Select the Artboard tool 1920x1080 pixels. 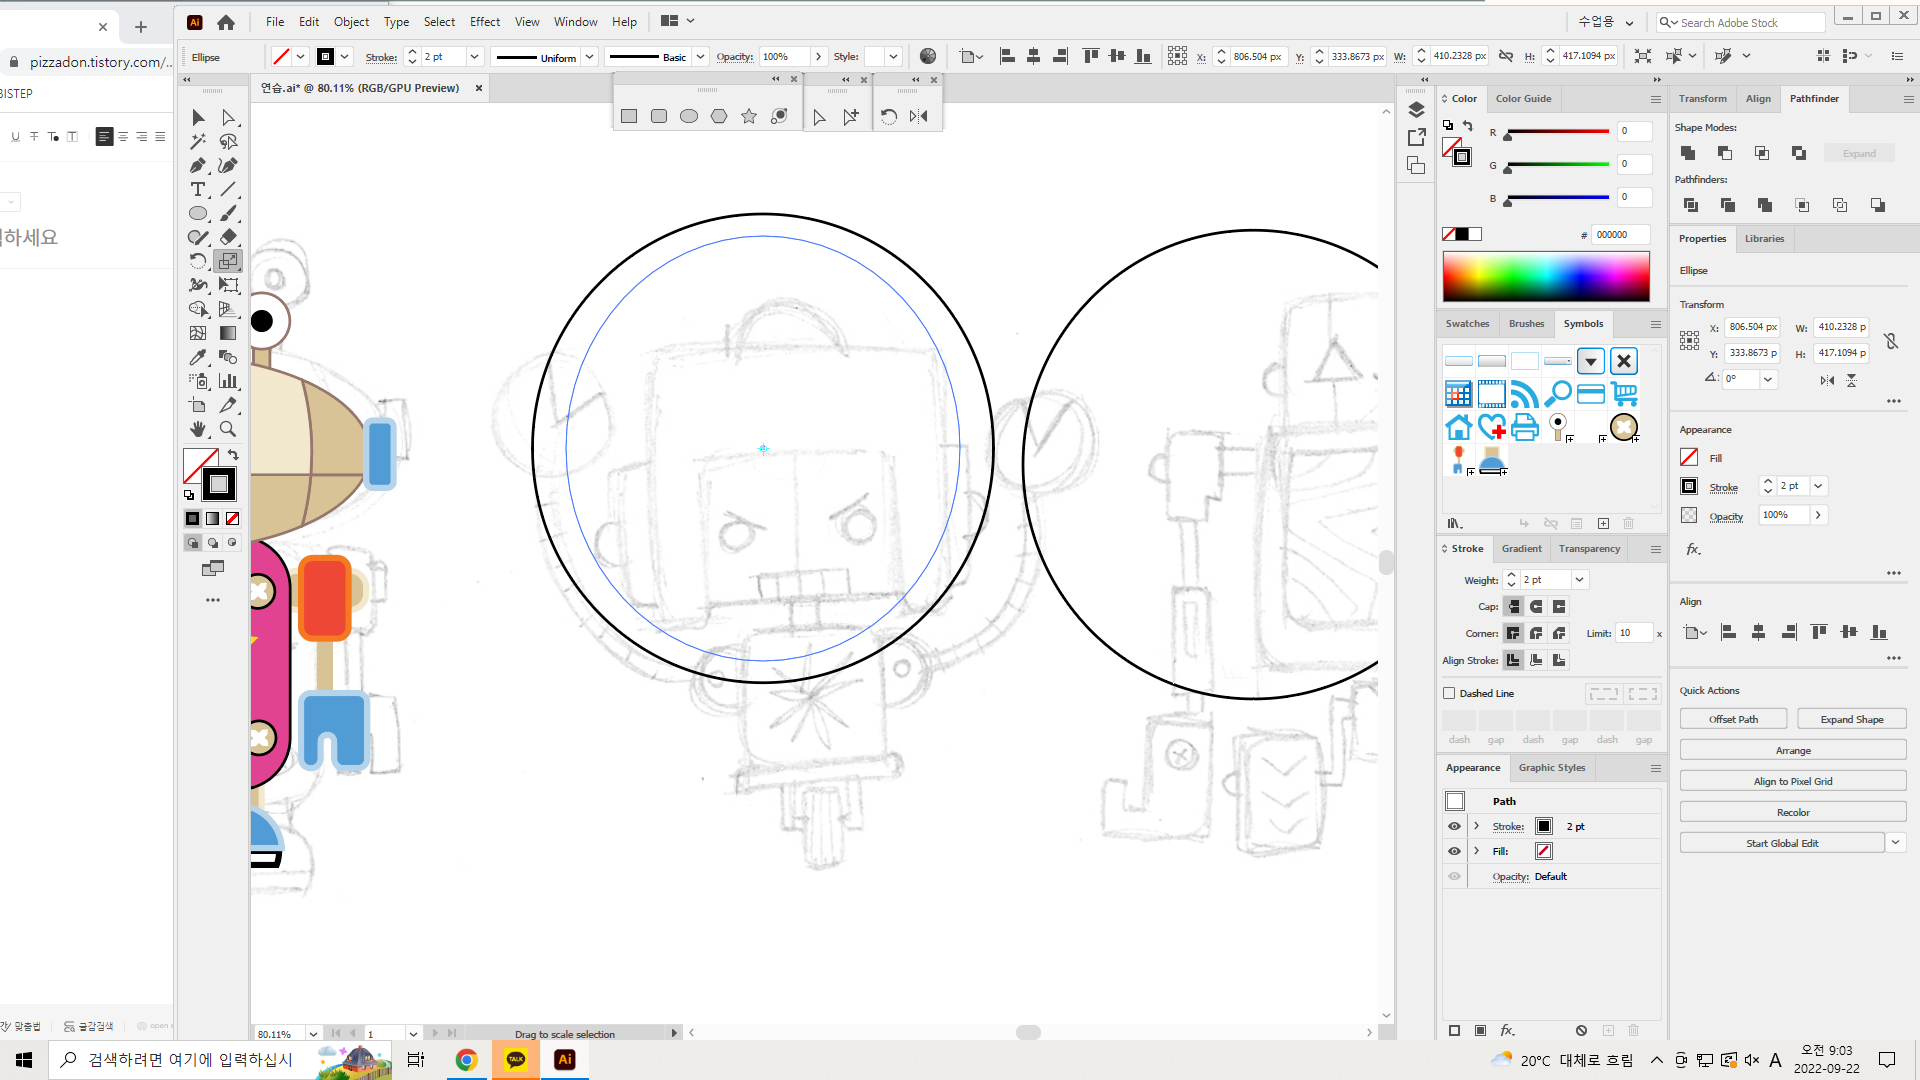pos(198,406)
